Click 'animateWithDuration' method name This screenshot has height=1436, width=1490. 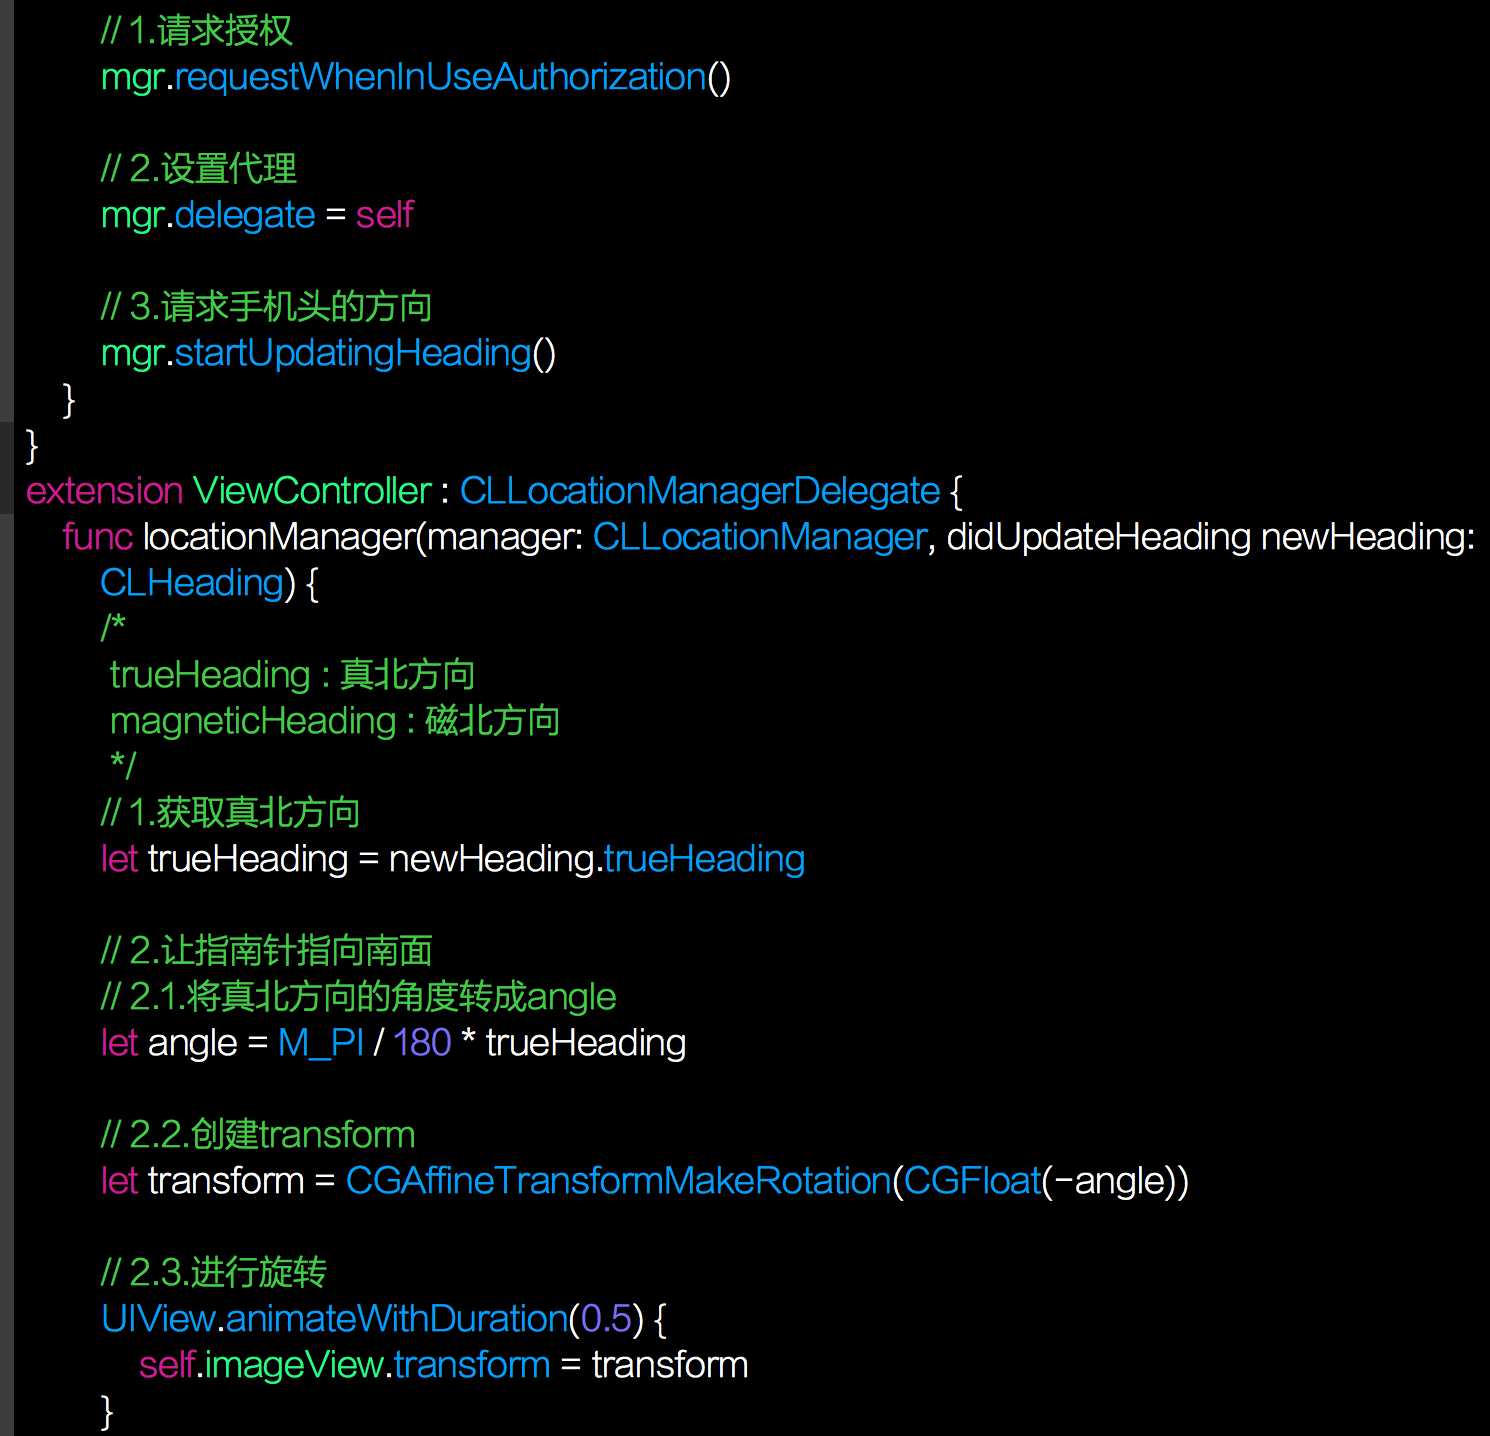(x=397, y=1319)
